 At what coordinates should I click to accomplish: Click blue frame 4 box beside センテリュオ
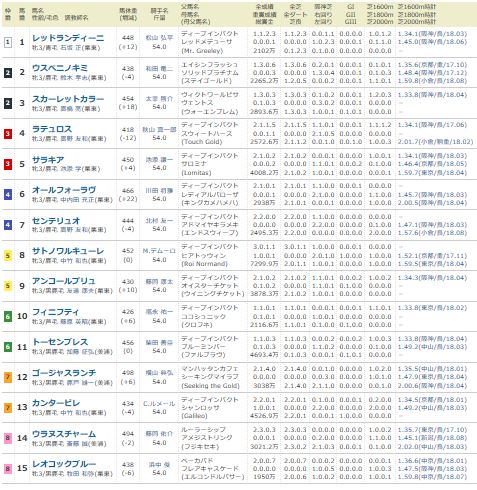pyautogui.click(x=8, y=225)
